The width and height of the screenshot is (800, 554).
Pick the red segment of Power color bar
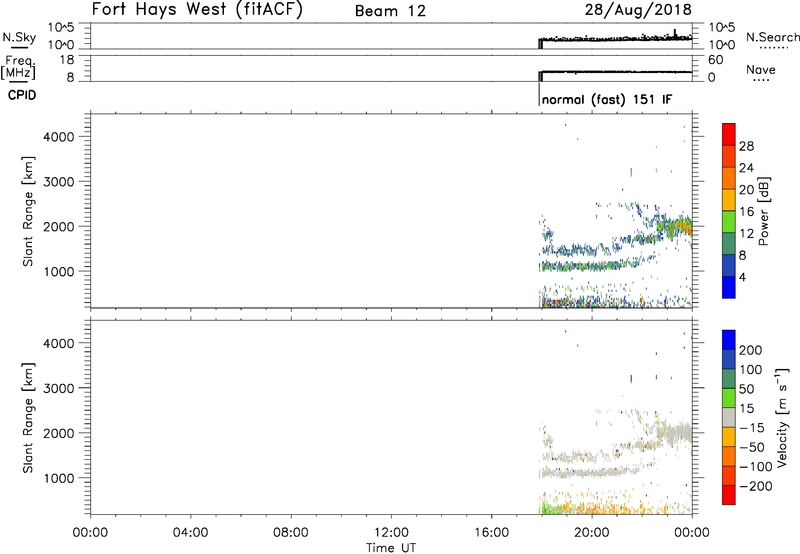pos(728,131)
